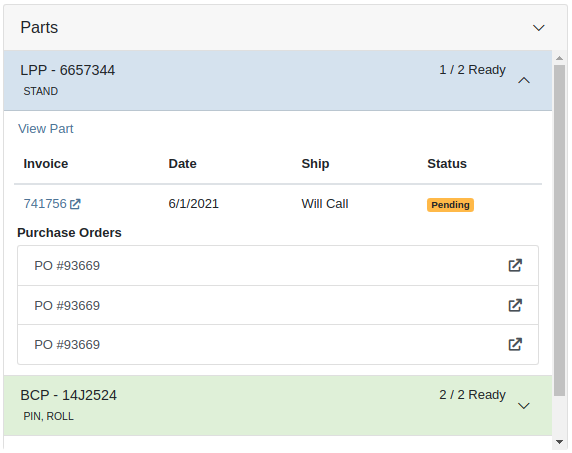Click the vertical scrollbar thumb
Image resolution: width=572 pixels, height=453 pixels.
559,230
